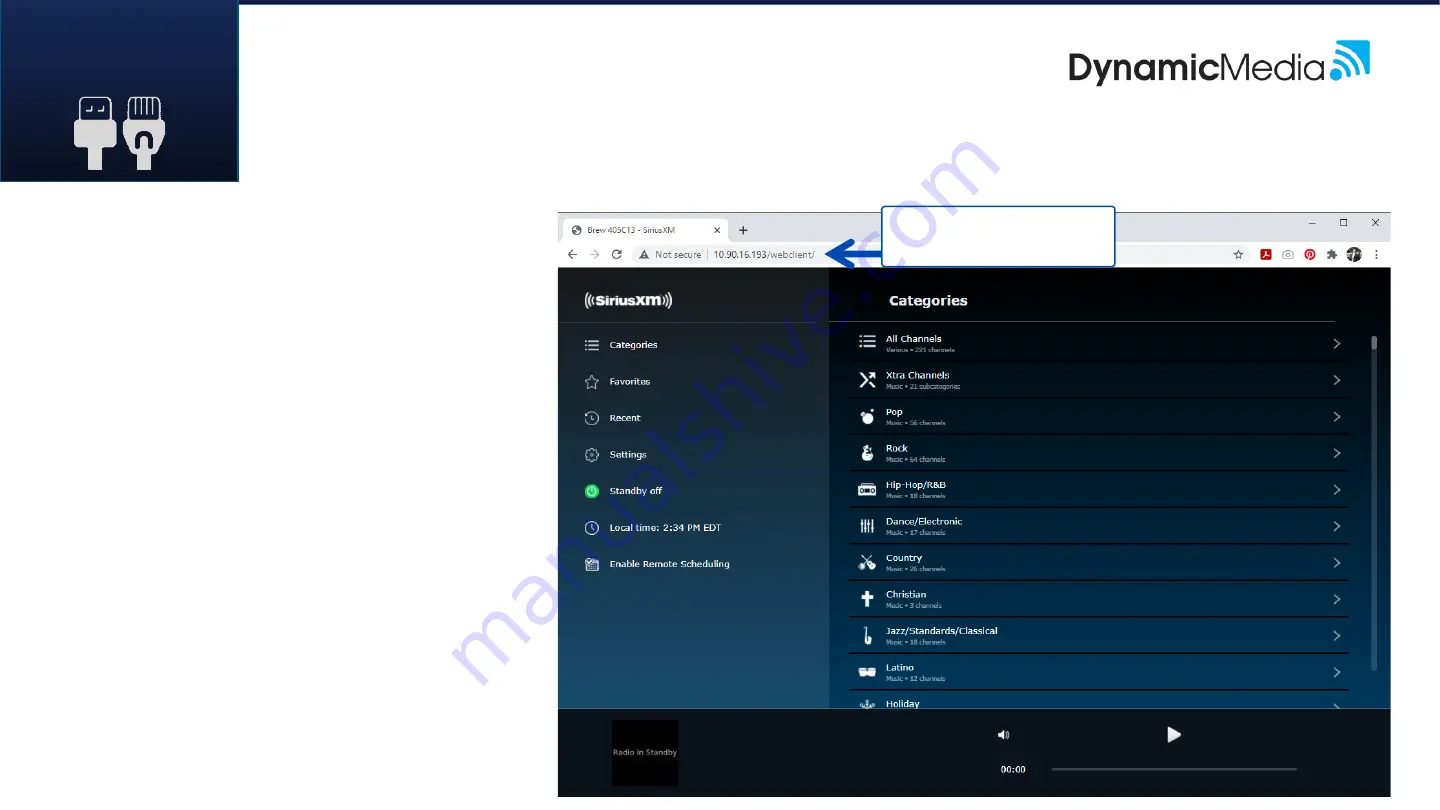
Task: Reload the page in the browser
Action: tap(617, 255)
